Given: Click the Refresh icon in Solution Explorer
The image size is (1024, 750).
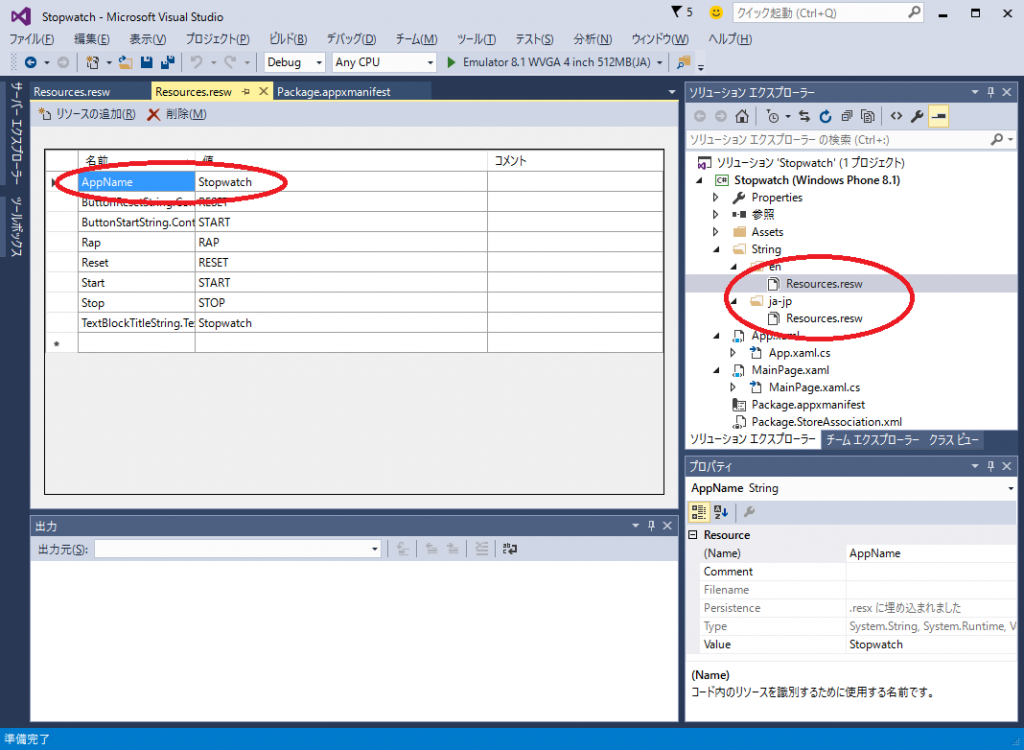Looking at the screenshot, I should pyautogui.click(x=825, y=116).
